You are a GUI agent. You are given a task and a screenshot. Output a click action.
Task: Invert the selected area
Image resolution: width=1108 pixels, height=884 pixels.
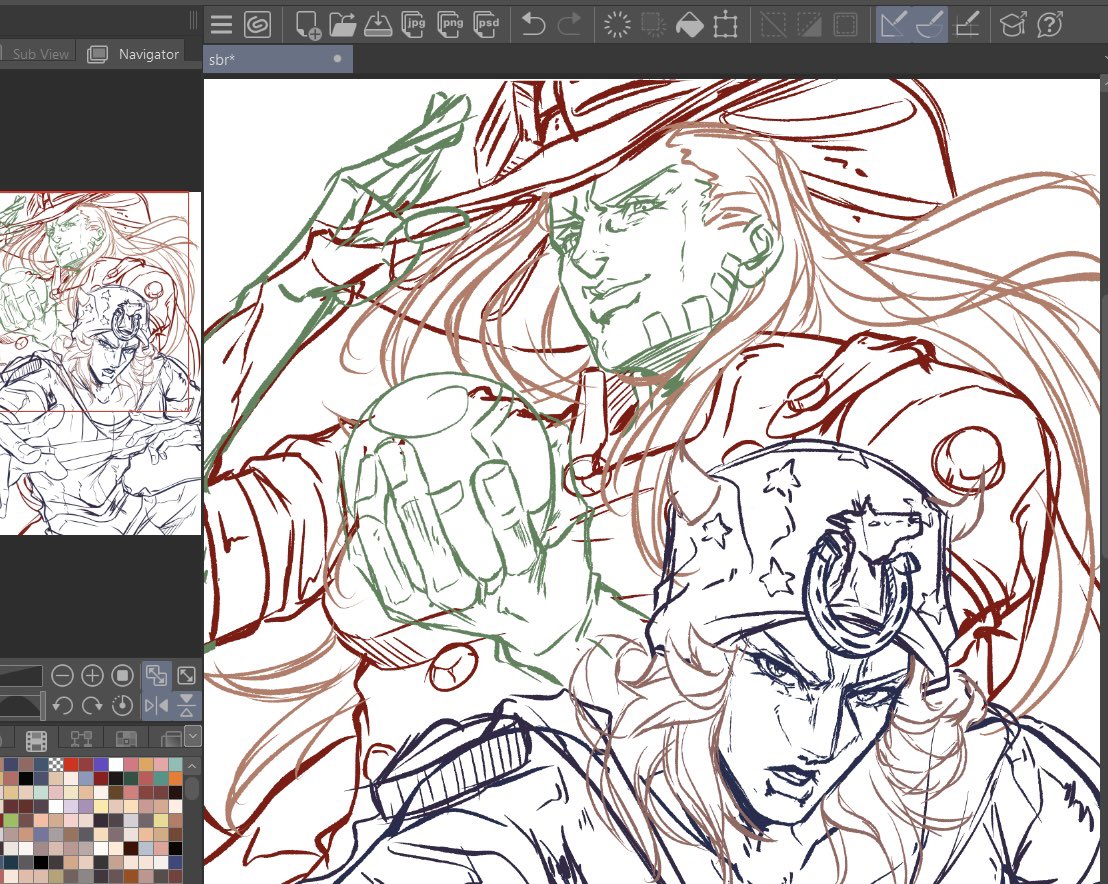809,25
